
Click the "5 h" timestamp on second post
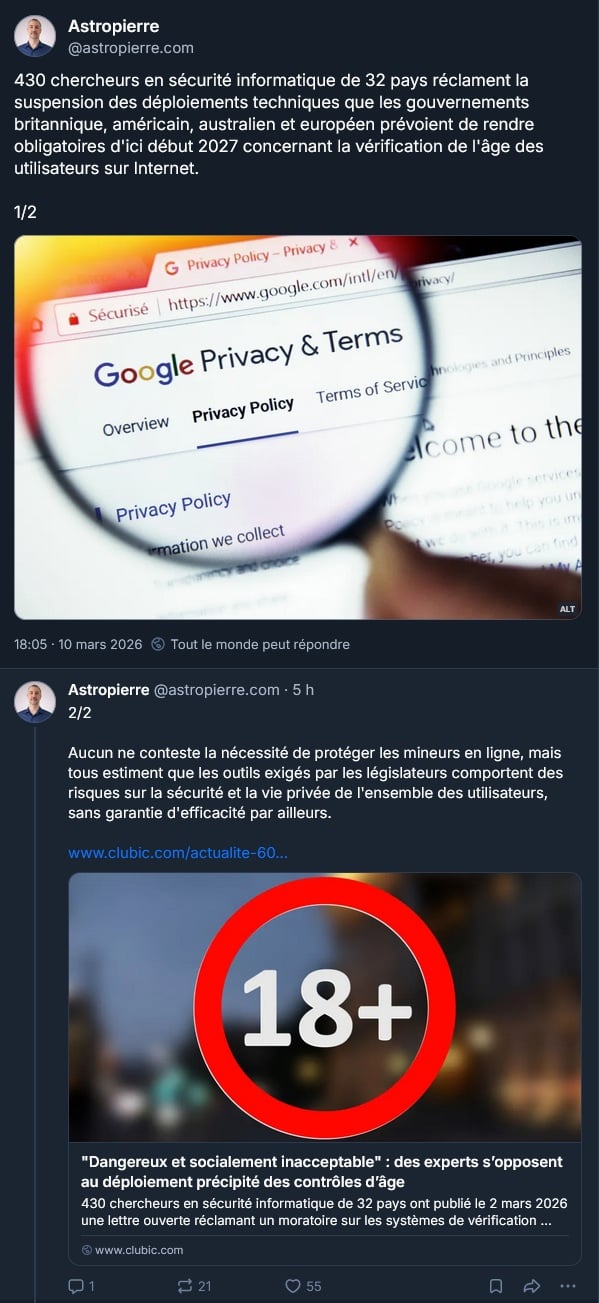point(303,690)
